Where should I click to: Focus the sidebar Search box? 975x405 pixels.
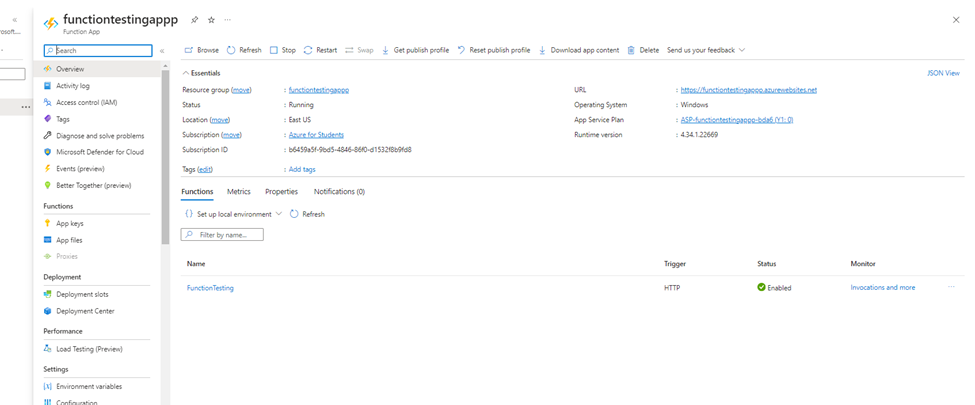(98, 50)
